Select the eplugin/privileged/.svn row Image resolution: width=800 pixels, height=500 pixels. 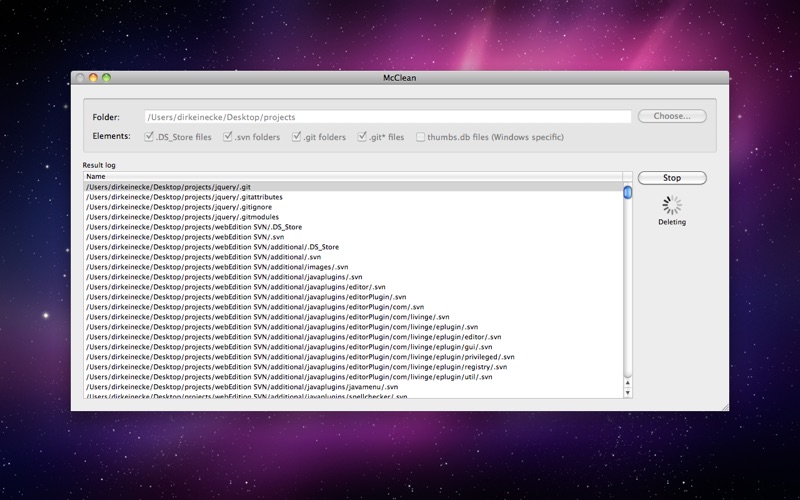tap(353, 357)
